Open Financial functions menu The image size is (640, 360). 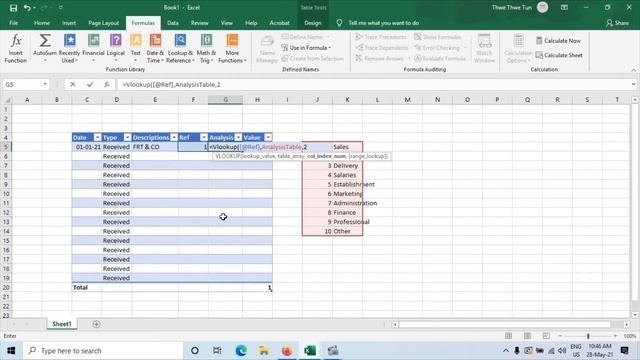tap(93, 49)
